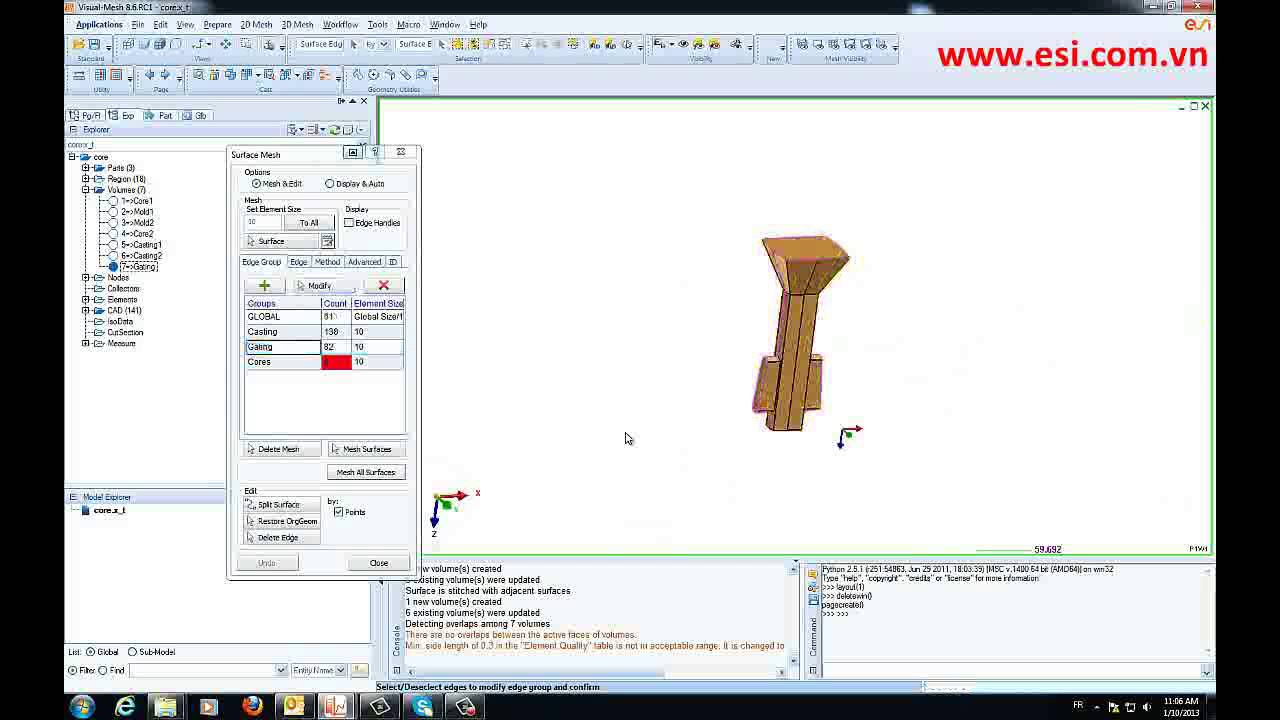
Task: Click the Restore OrgGeom button
Action: click(282, 521)
